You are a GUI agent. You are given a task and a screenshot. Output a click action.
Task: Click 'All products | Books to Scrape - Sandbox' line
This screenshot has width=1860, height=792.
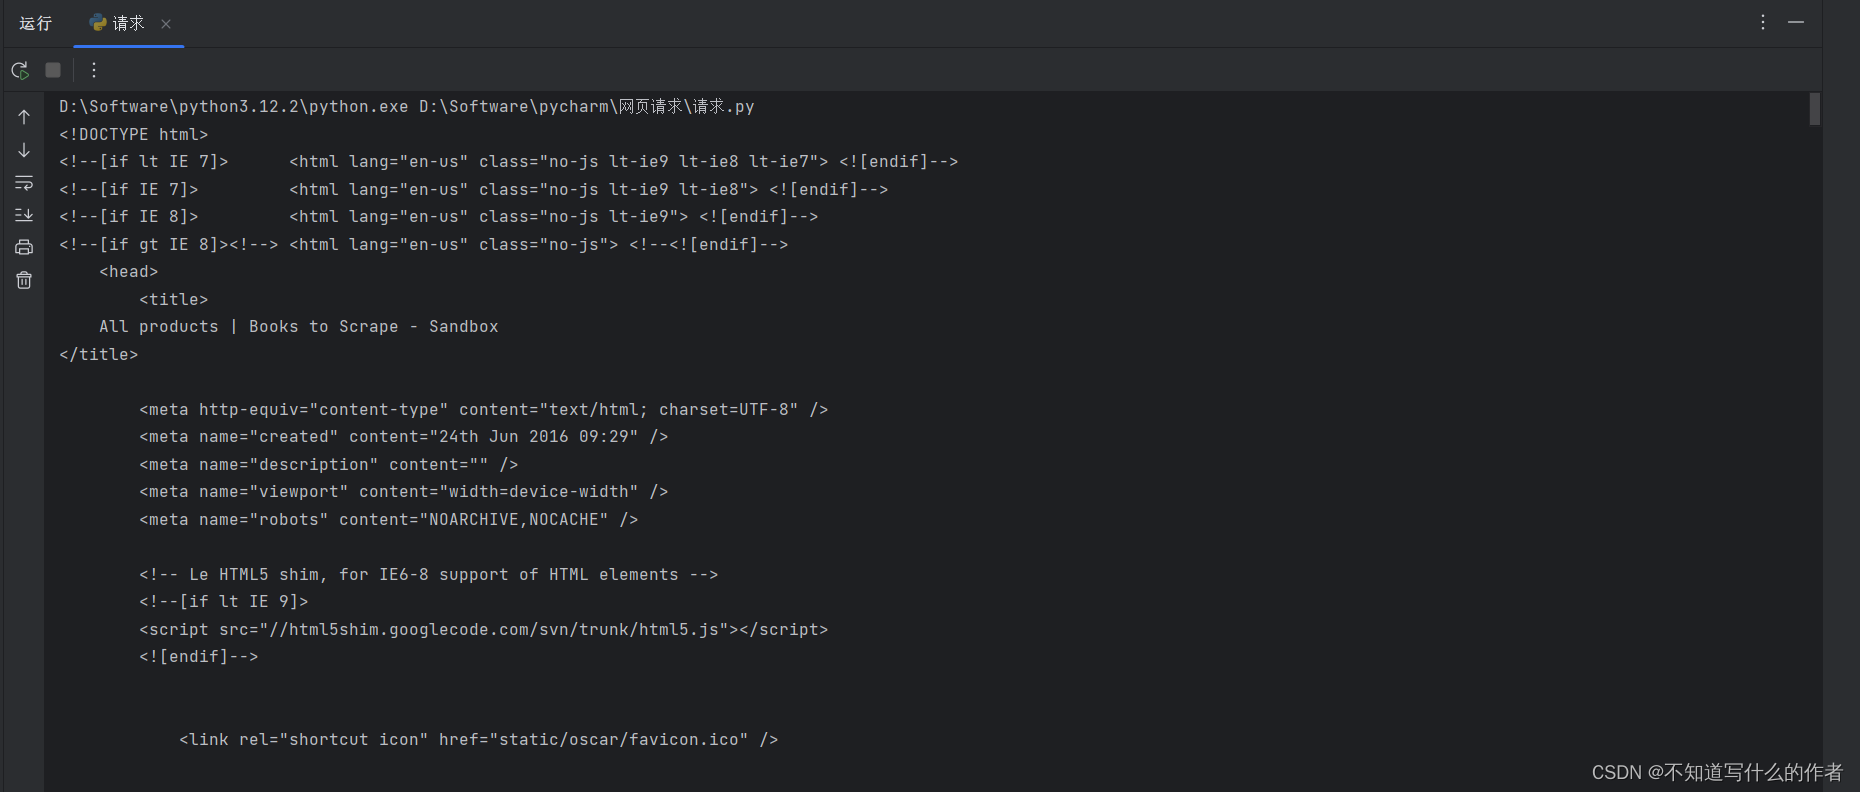click(299, 326)
